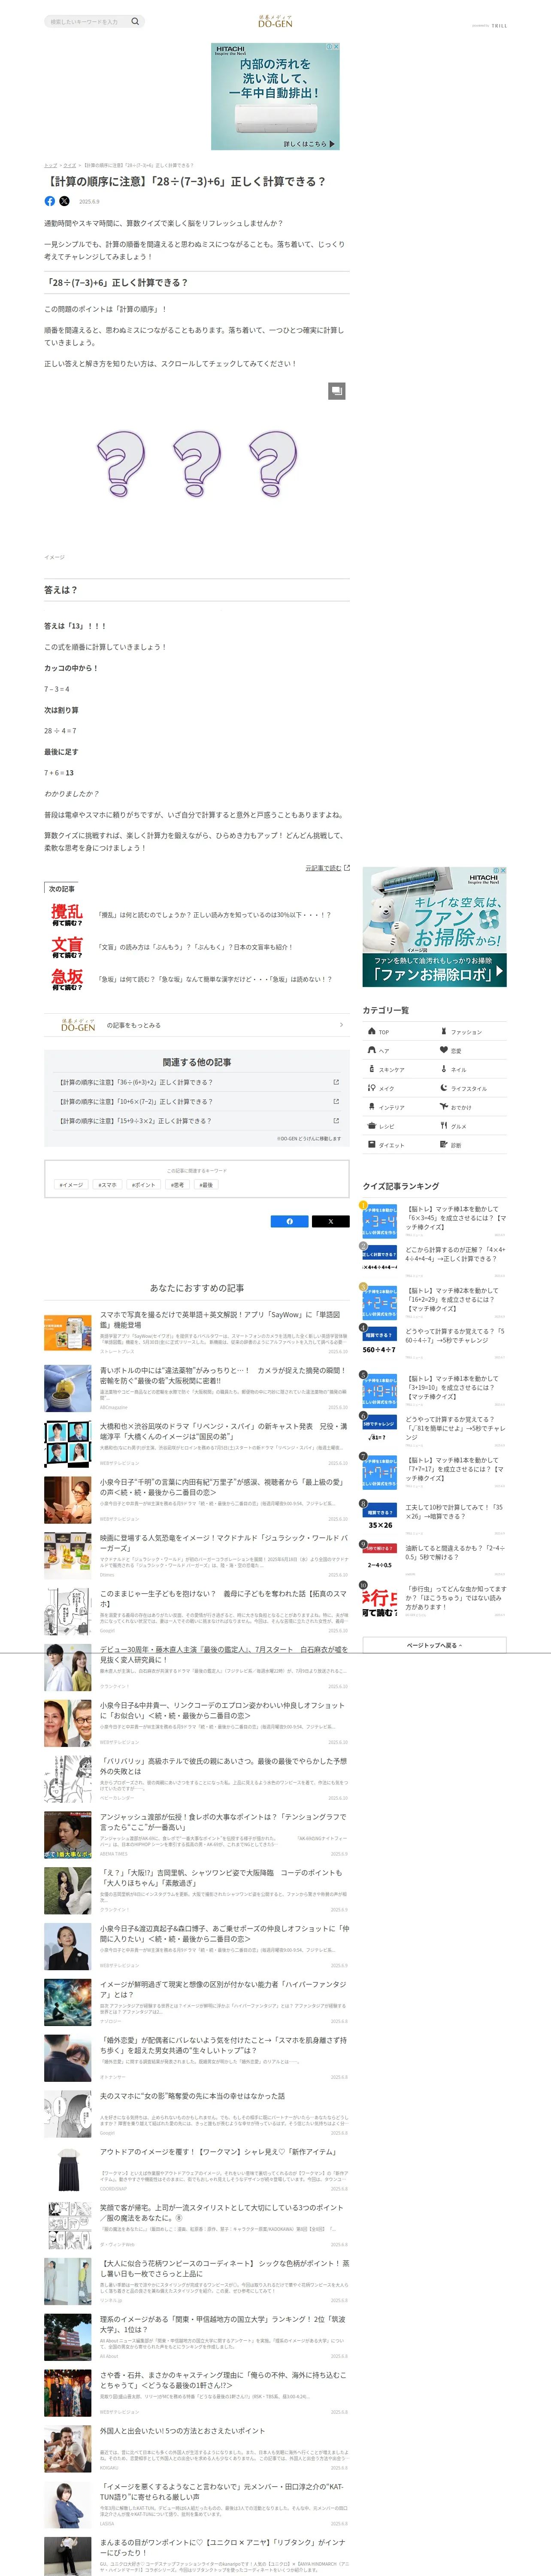The width and height of the screenshot is (551, 2576).
Task: Open the SayWow app article thumbnail
Action: pyautogui.click(x=68, y=1331)
